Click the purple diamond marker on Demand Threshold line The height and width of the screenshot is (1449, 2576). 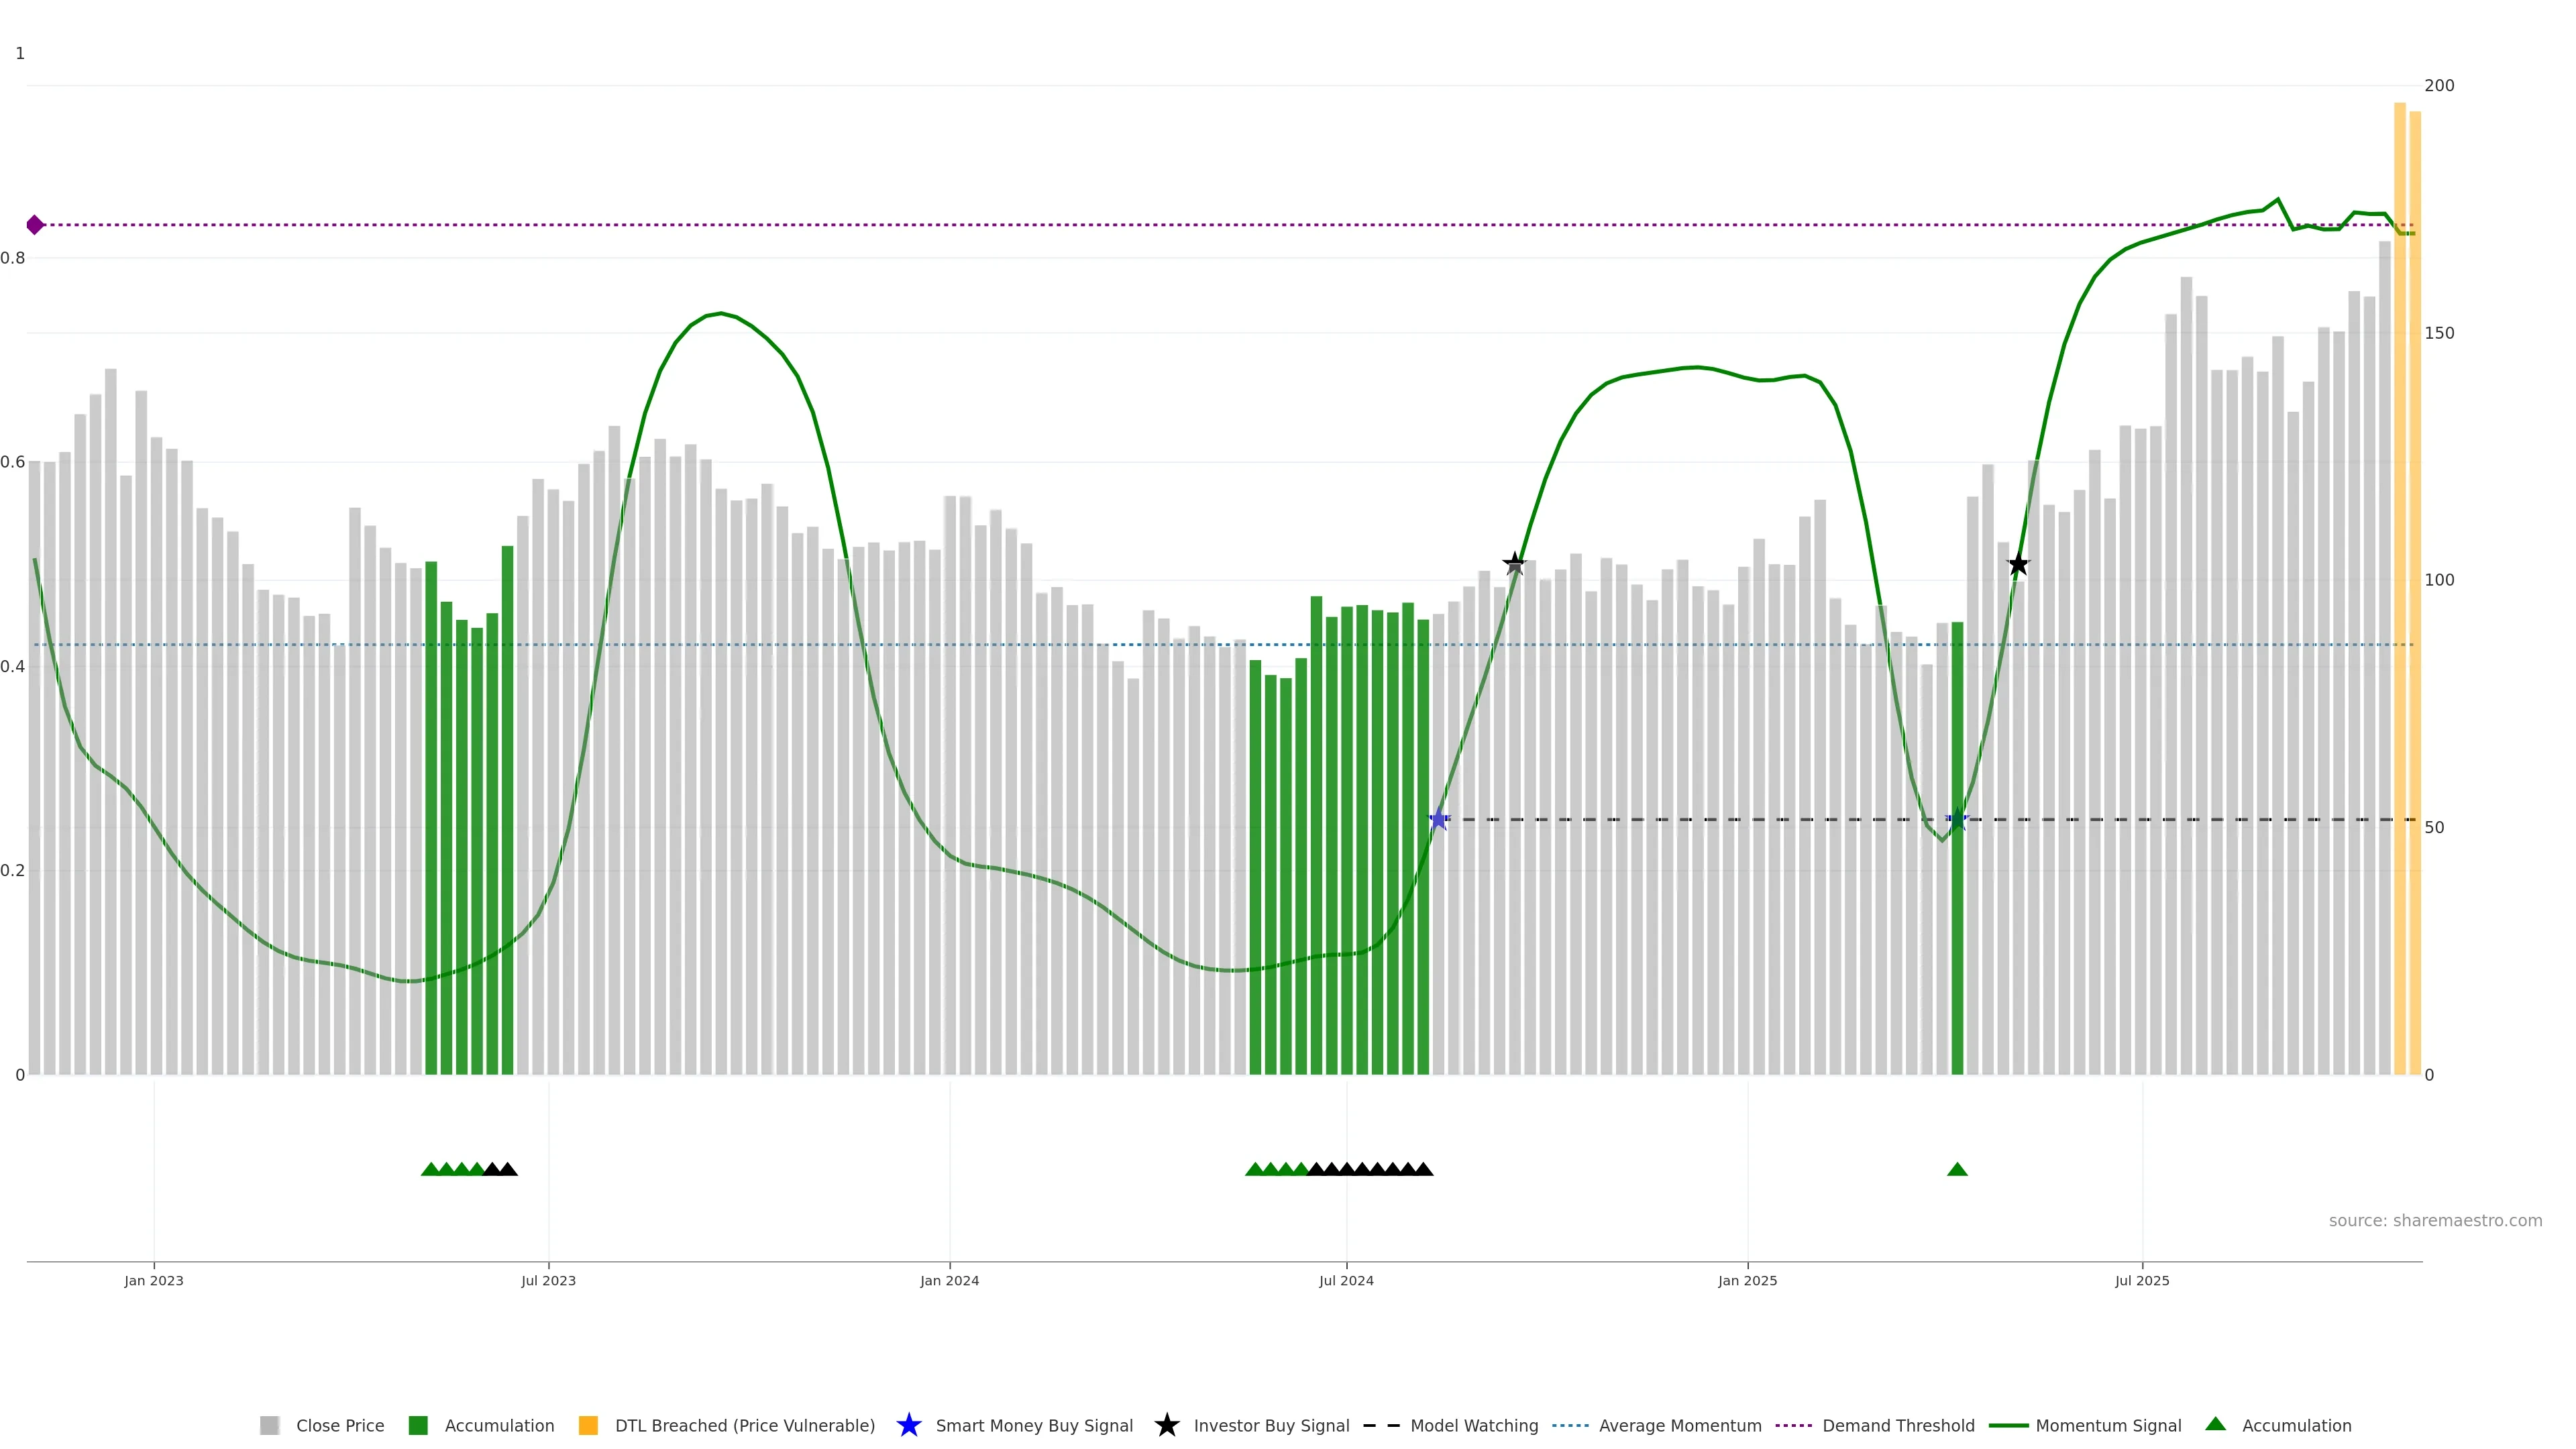pyautogui.click(x=35, y=225)
